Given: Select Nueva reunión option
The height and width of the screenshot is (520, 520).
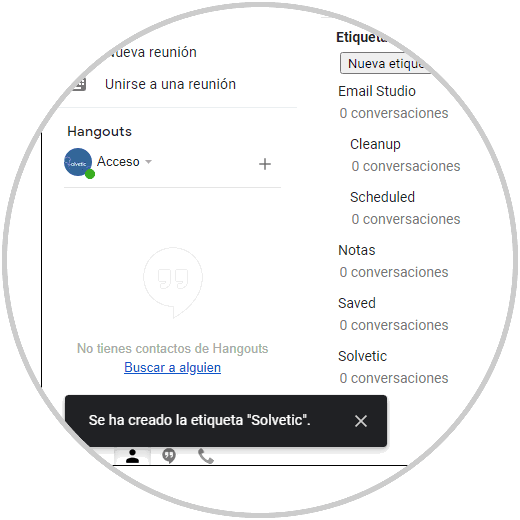Looking at the screenshot, I should 152,52.
